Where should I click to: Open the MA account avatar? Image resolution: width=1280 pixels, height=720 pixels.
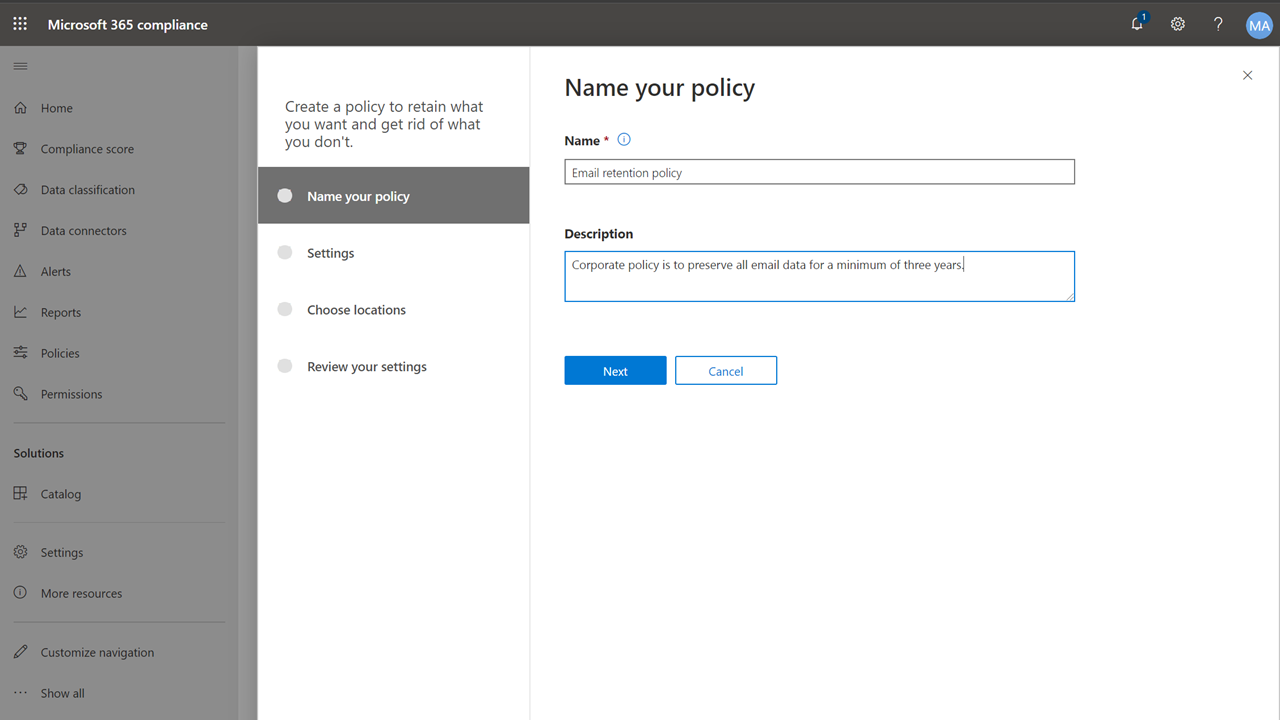point(1259,25)
